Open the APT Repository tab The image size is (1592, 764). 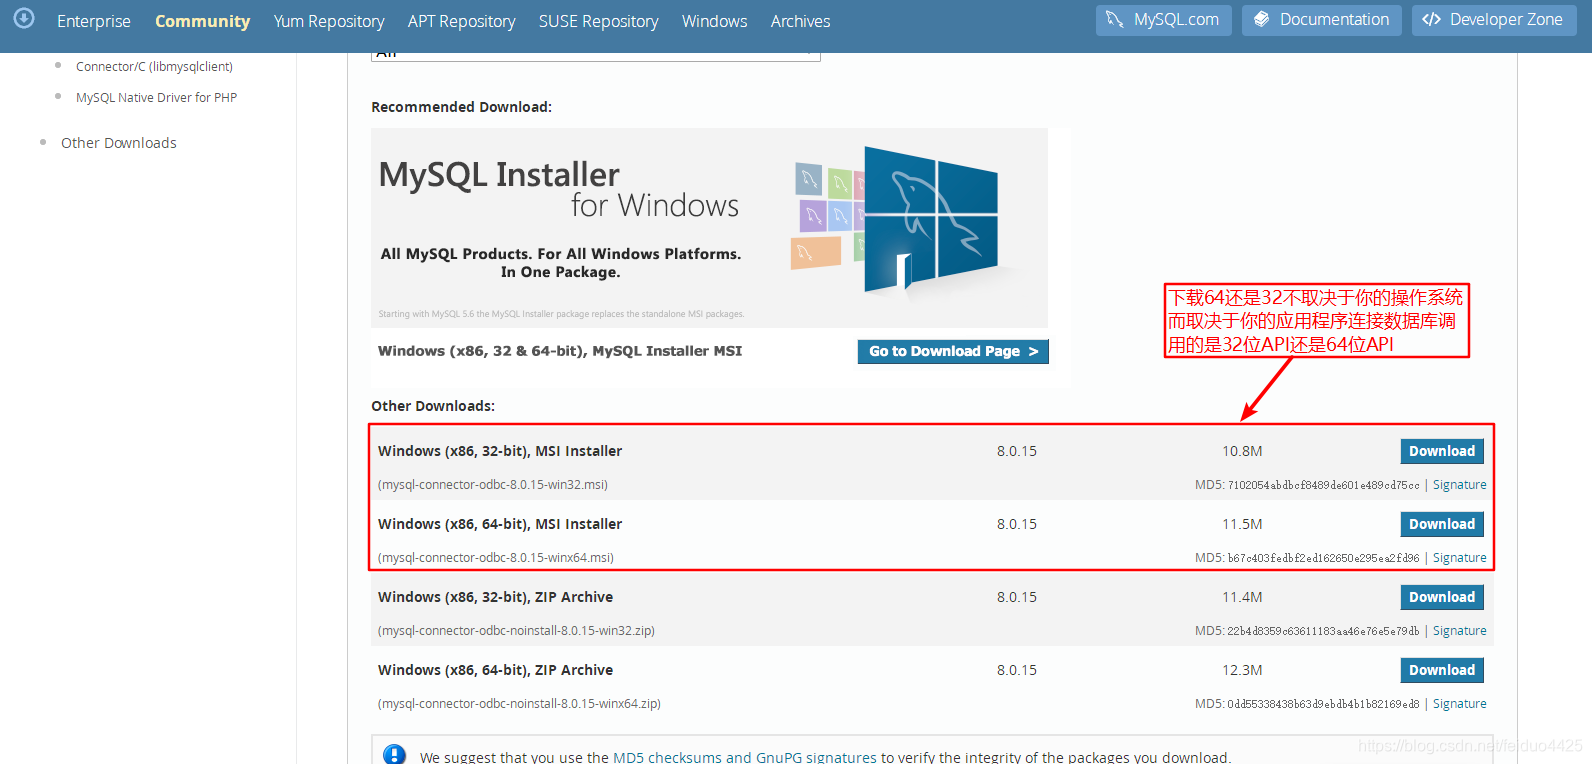coord(462,21)
